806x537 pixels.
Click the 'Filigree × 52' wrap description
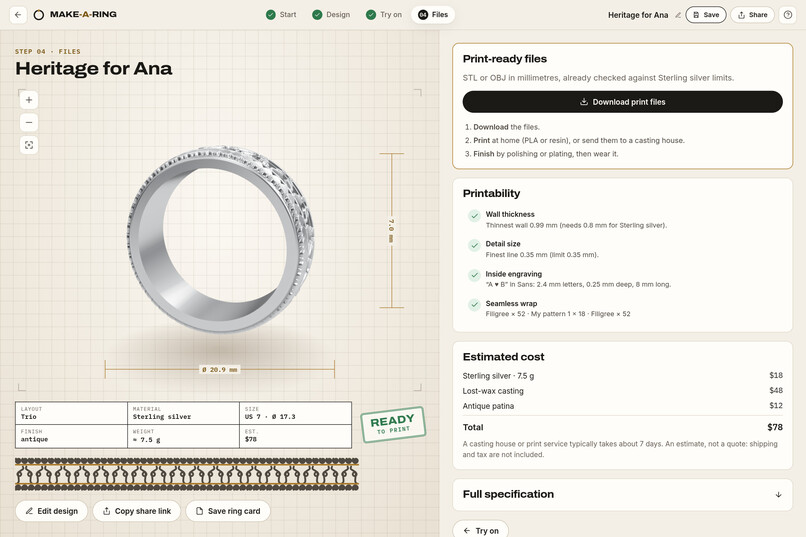point(558,313)
